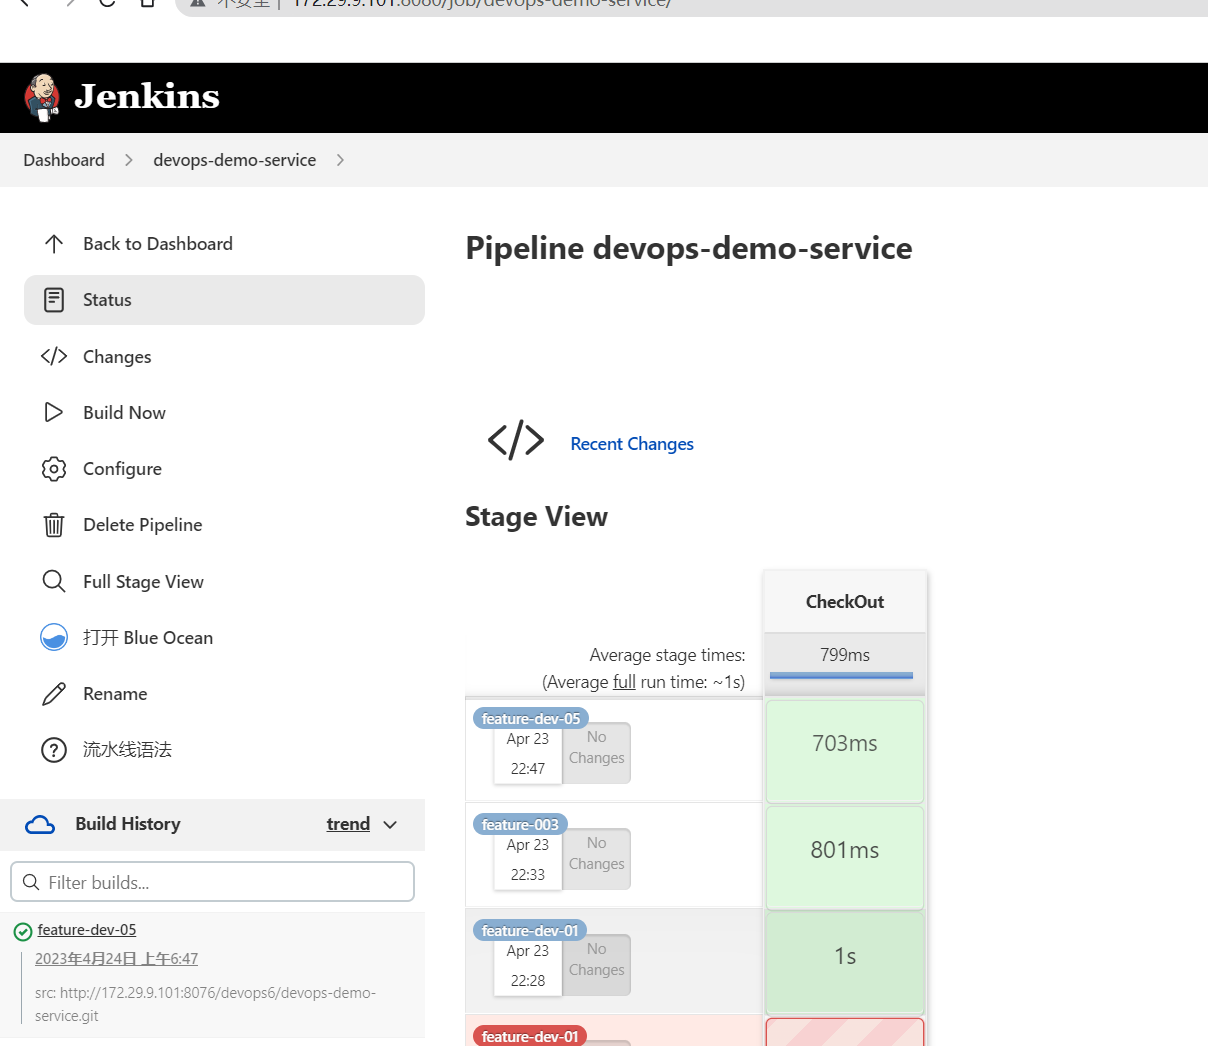This screenshot has height=1046, width=1208.
Task: Click the Pipeline devops-demo-service heading
Action: point(689,248)
